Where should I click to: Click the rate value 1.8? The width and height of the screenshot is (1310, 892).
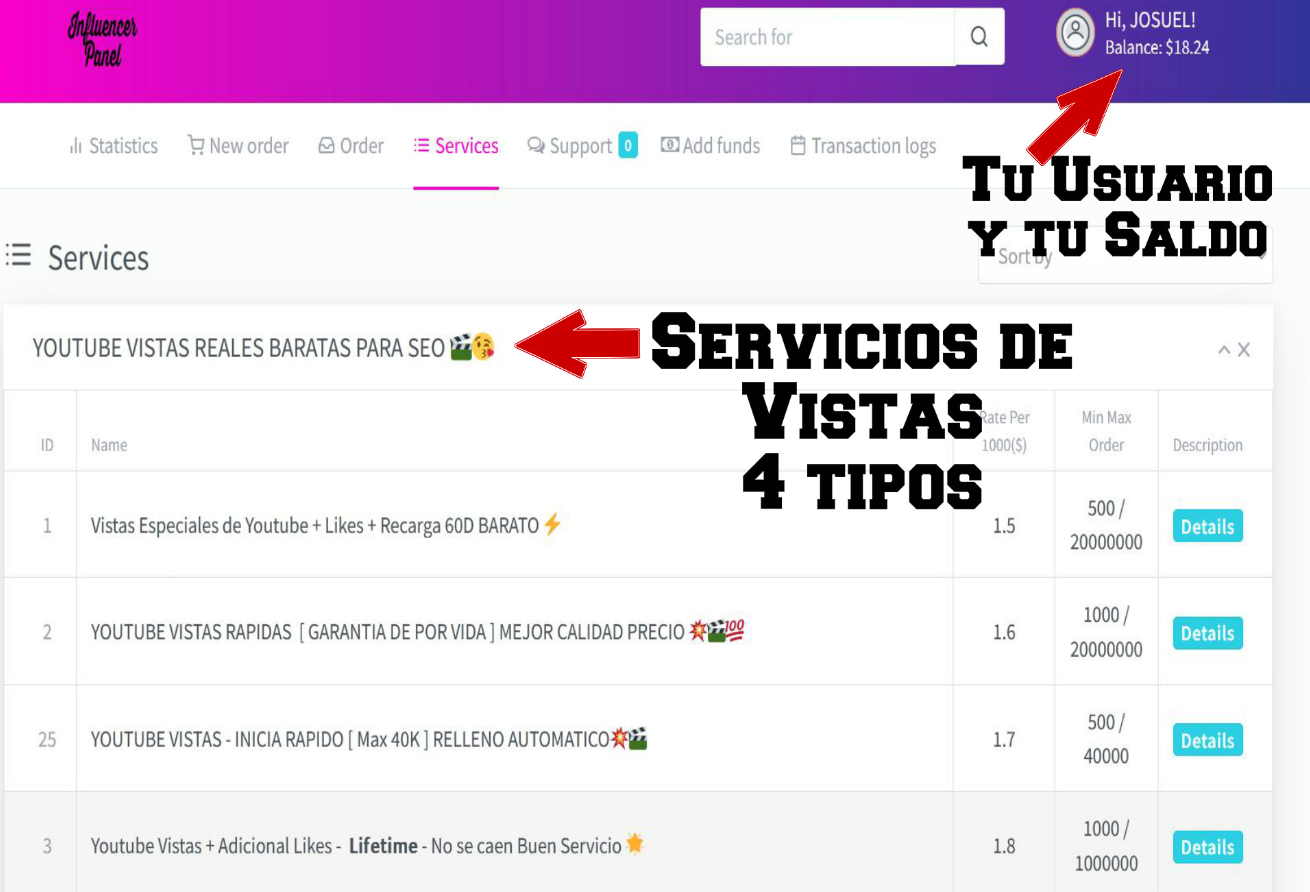click(x=1004, y=847)
